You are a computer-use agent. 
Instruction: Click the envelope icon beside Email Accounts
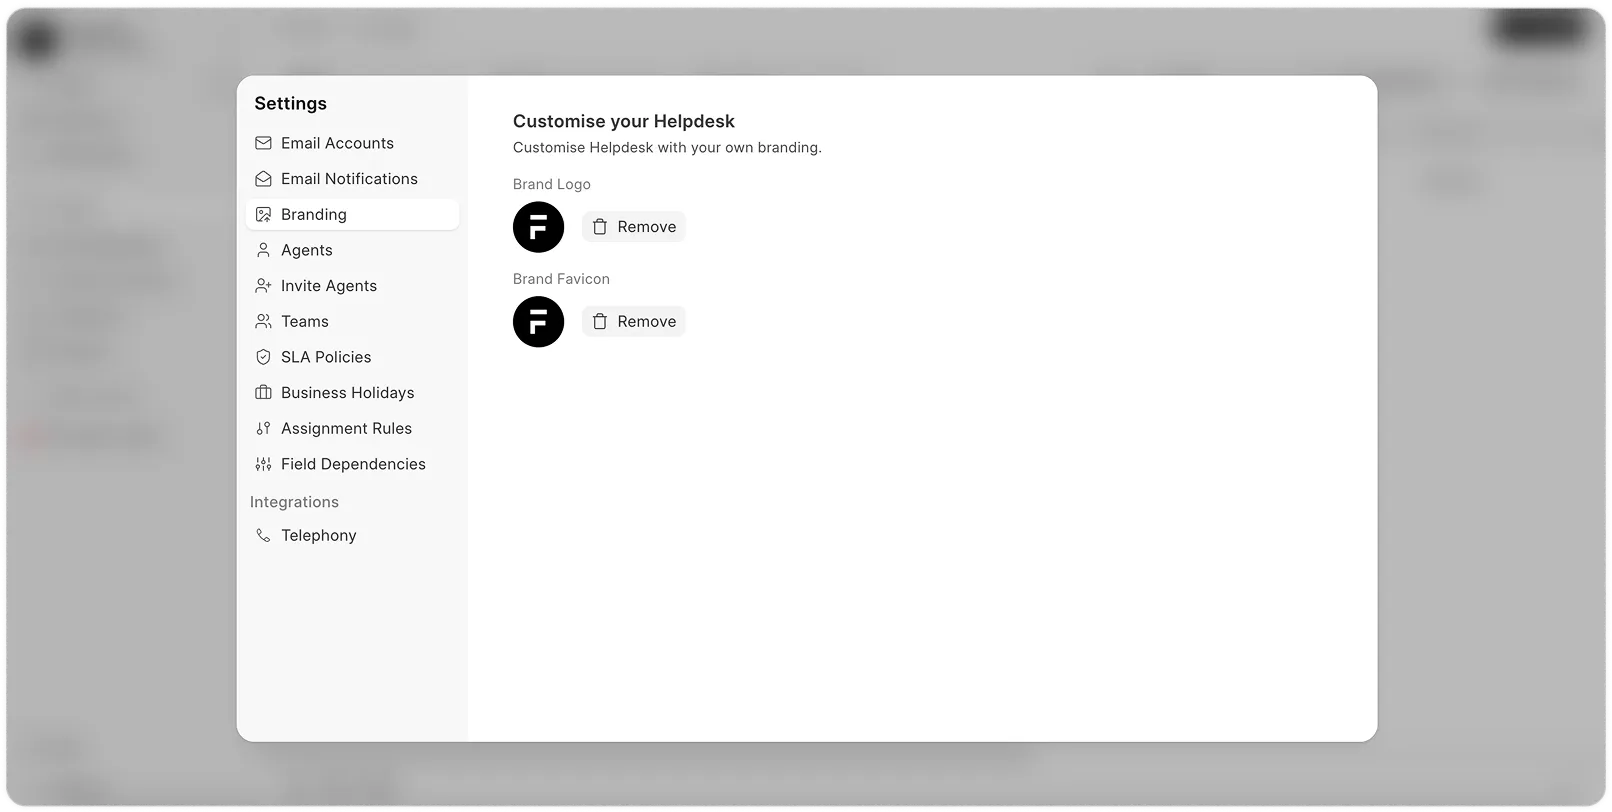point(263,143)
